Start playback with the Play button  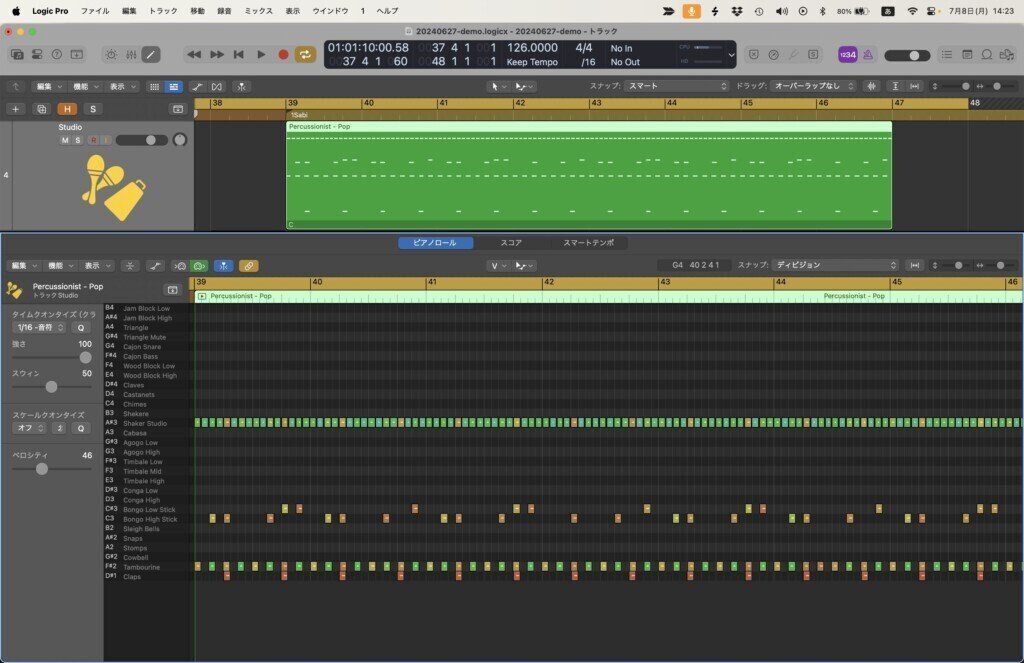click(x=261, y=55)
